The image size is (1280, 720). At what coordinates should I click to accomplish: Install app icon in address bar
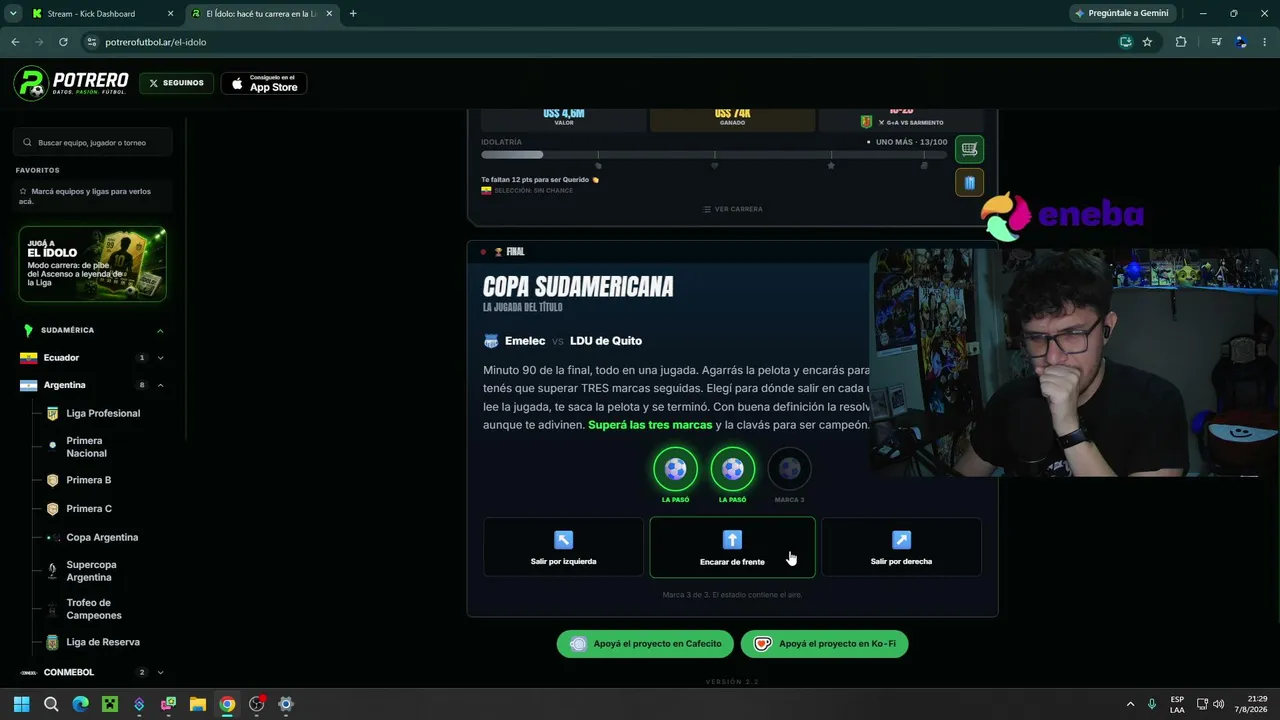pyautogui.click(x=1125, y=42)
